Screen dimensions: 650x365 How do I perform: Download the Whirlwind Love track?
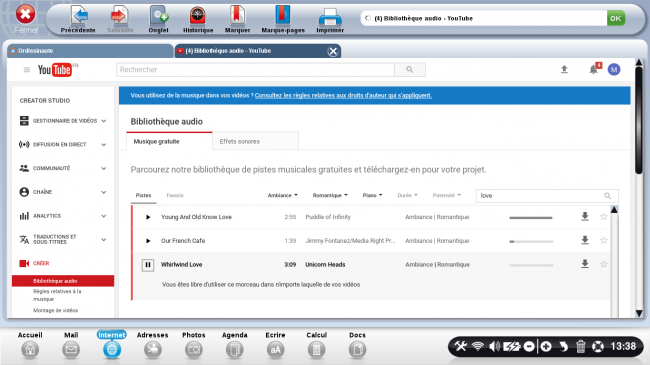[x=585, y=264]
